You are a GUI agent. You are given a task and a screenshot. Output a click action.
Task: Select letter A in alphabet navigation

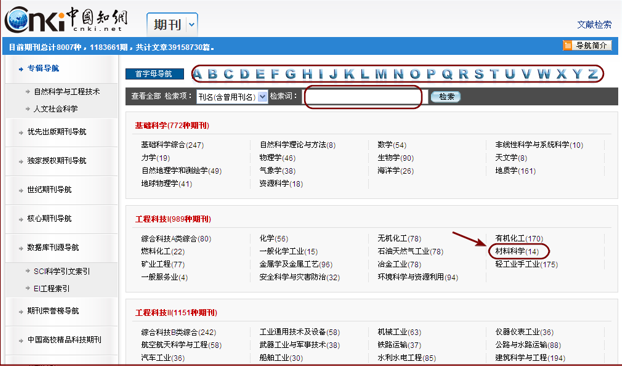[197, 74]
